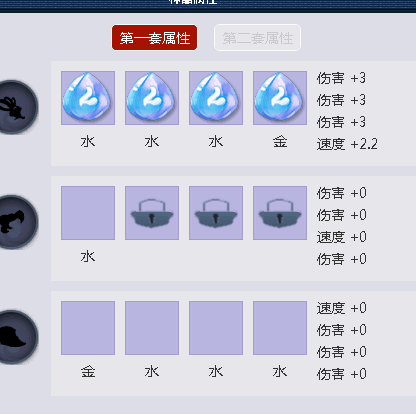The height and width of the screenshot is (414, 416).
Task: Select the 第一套属性 tab
Action: pos(154,38)
